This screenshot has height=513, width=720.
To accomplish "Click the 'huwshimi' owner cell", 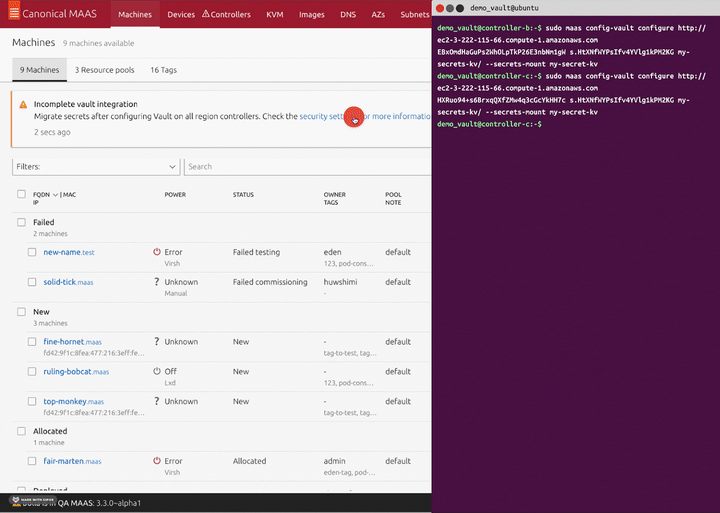I will coord(340,282).
